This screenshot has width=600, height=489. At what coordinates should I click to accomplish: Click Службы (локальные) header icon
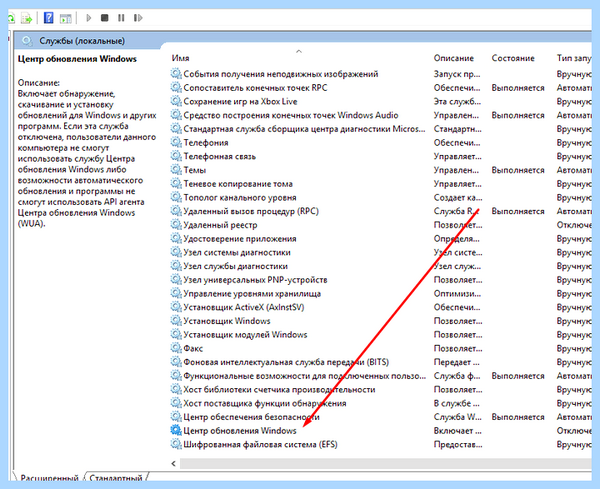(x=27, y=41)
